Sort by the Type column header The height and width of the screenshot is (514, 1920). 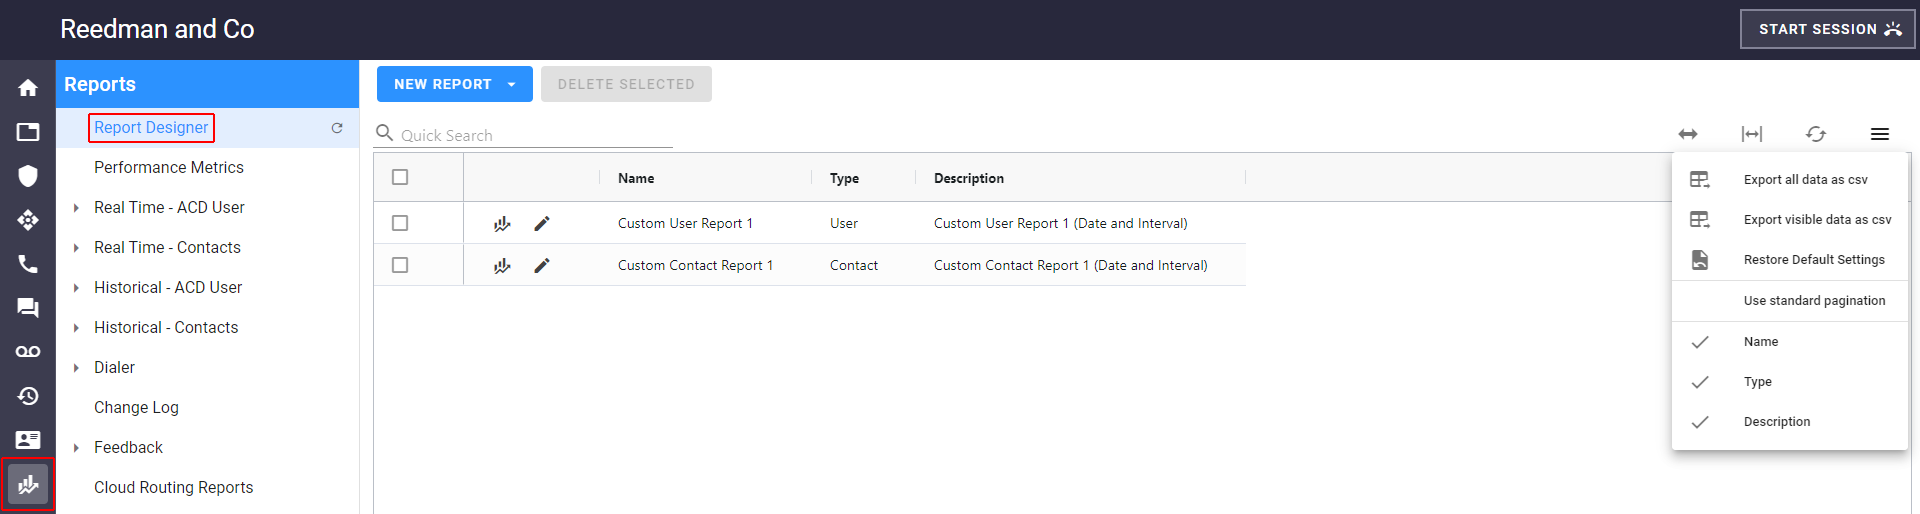click(844, 178)
